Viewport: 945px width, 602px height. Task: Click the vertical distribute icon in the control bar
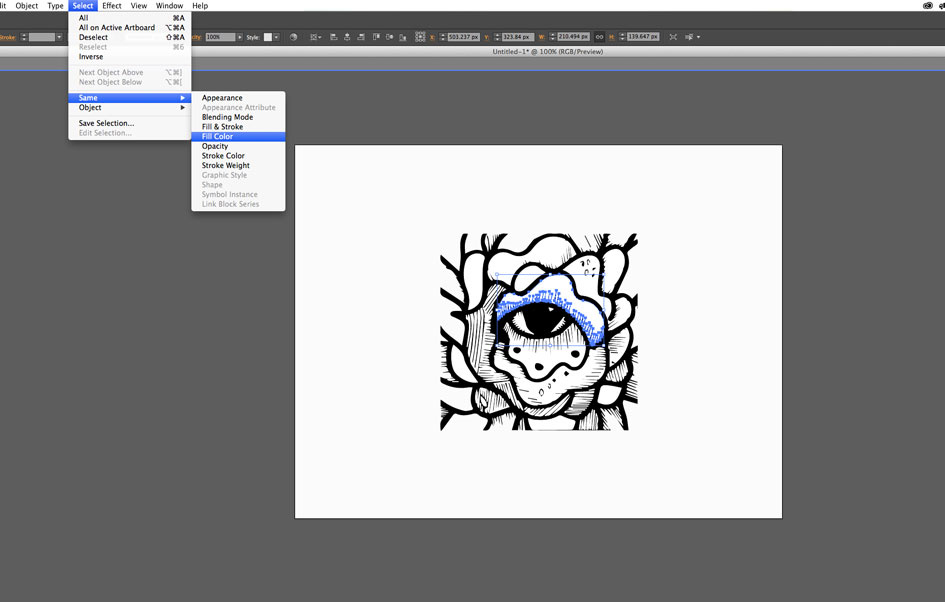[x=388, y=37]
